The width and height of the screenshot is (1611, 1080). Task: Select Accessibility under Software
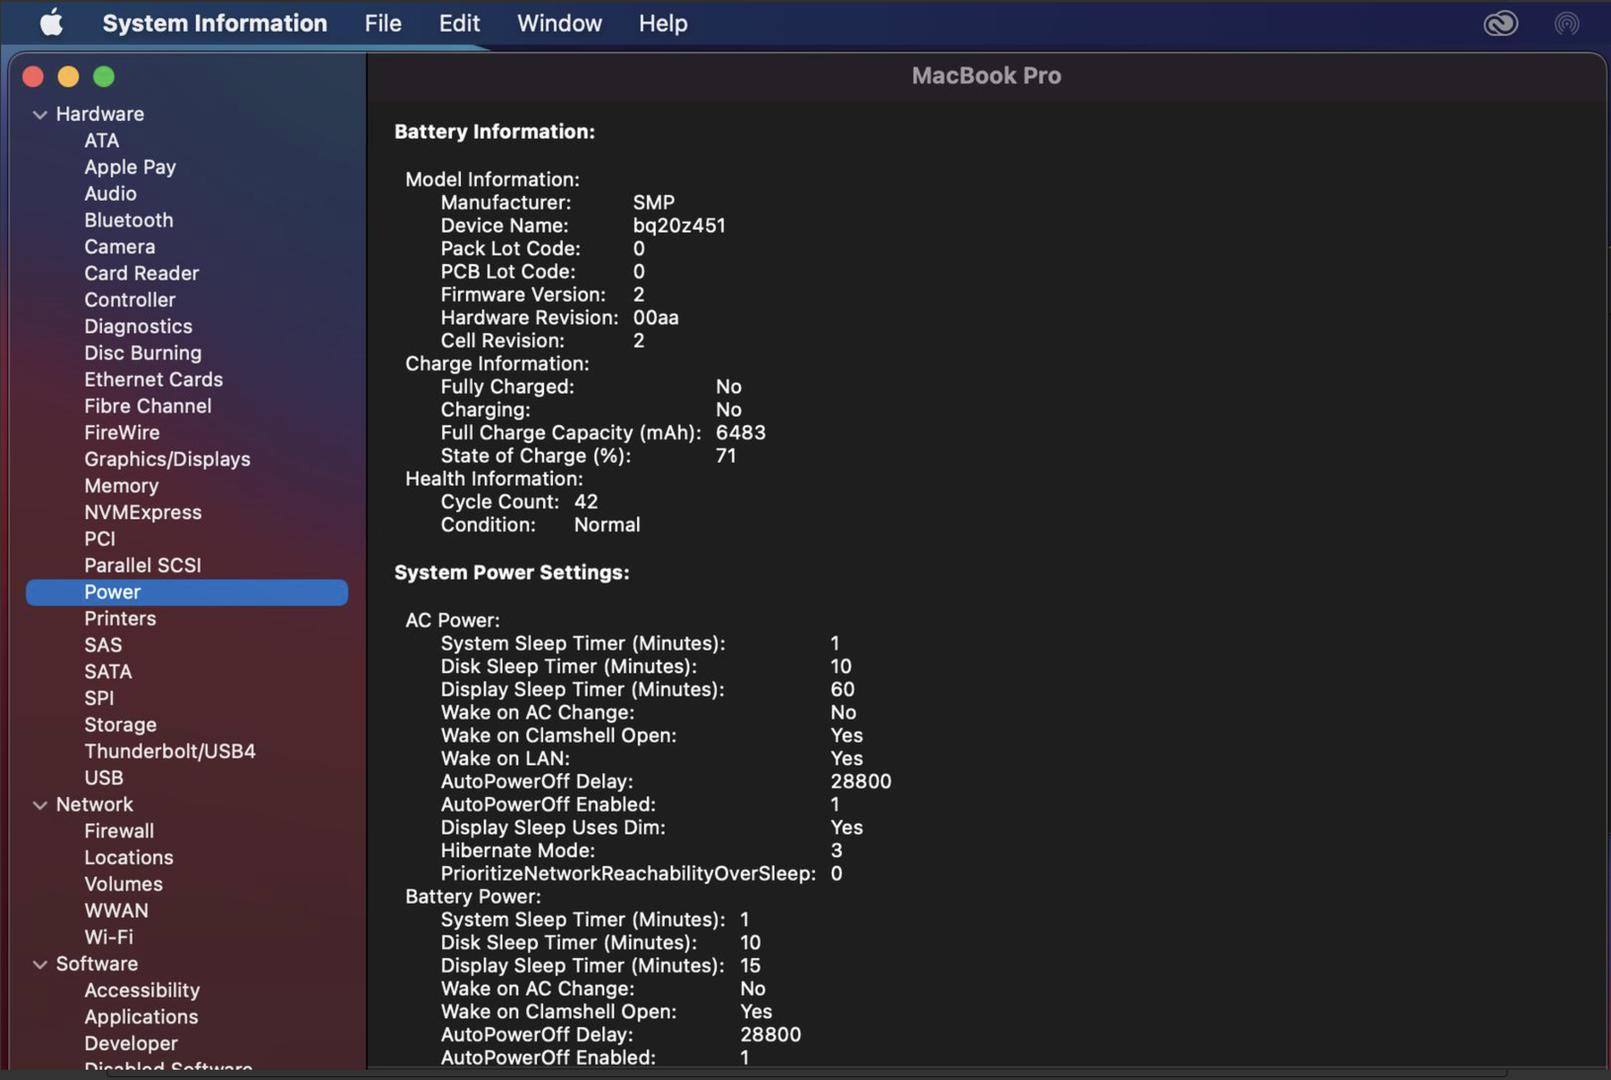point(142,990)
